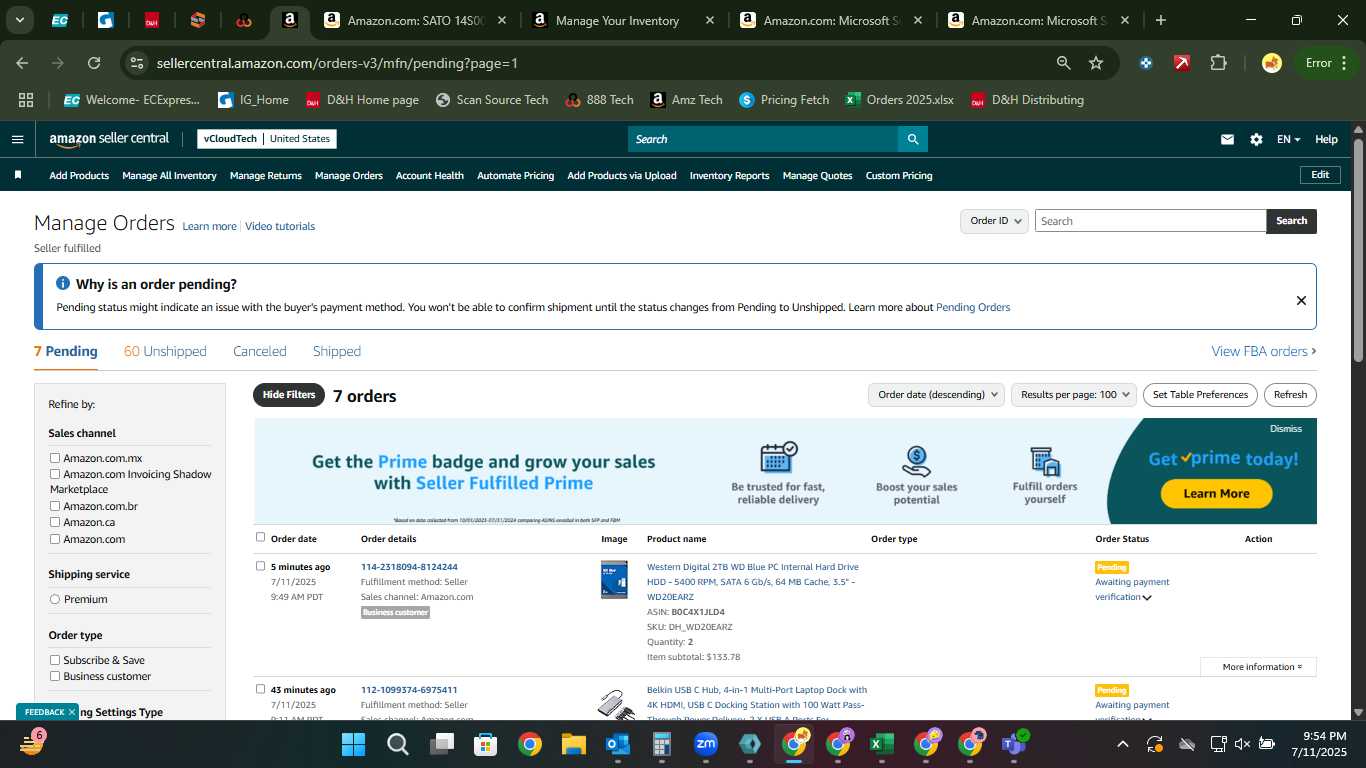Viewport: 1366px width, 768px height.
Task: Open the EN language dropdown
Action: pos(1289,139)
